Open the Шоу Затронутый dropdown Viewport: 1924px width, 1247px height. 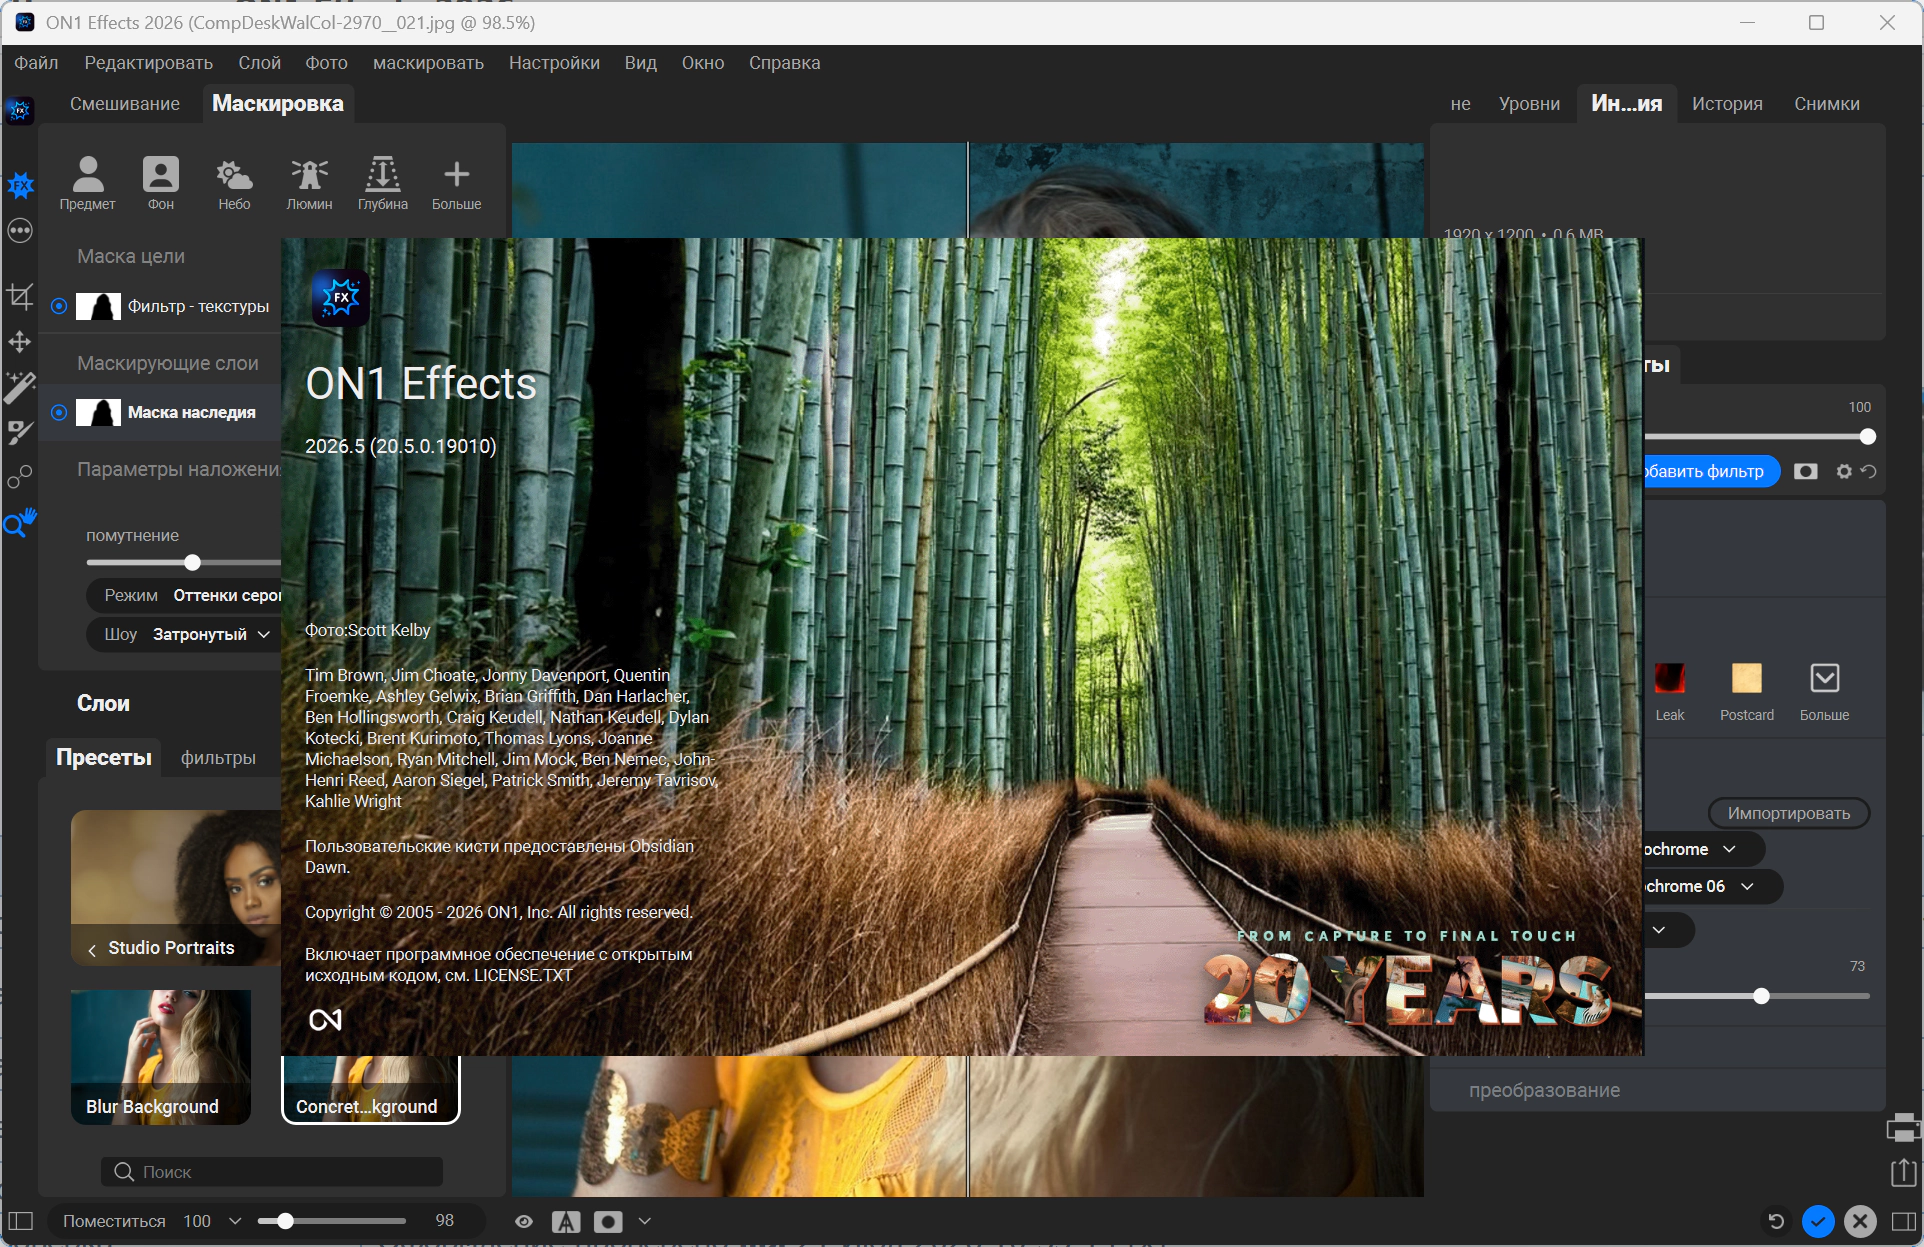pyautogui.click(x=185, y=634)
